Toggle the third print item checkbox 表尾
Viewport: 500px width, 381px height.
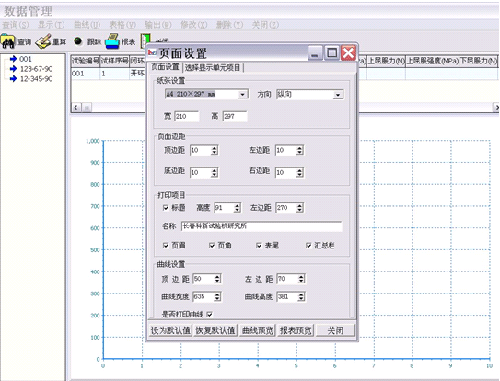pyautogui.click(x=259, y=245)
